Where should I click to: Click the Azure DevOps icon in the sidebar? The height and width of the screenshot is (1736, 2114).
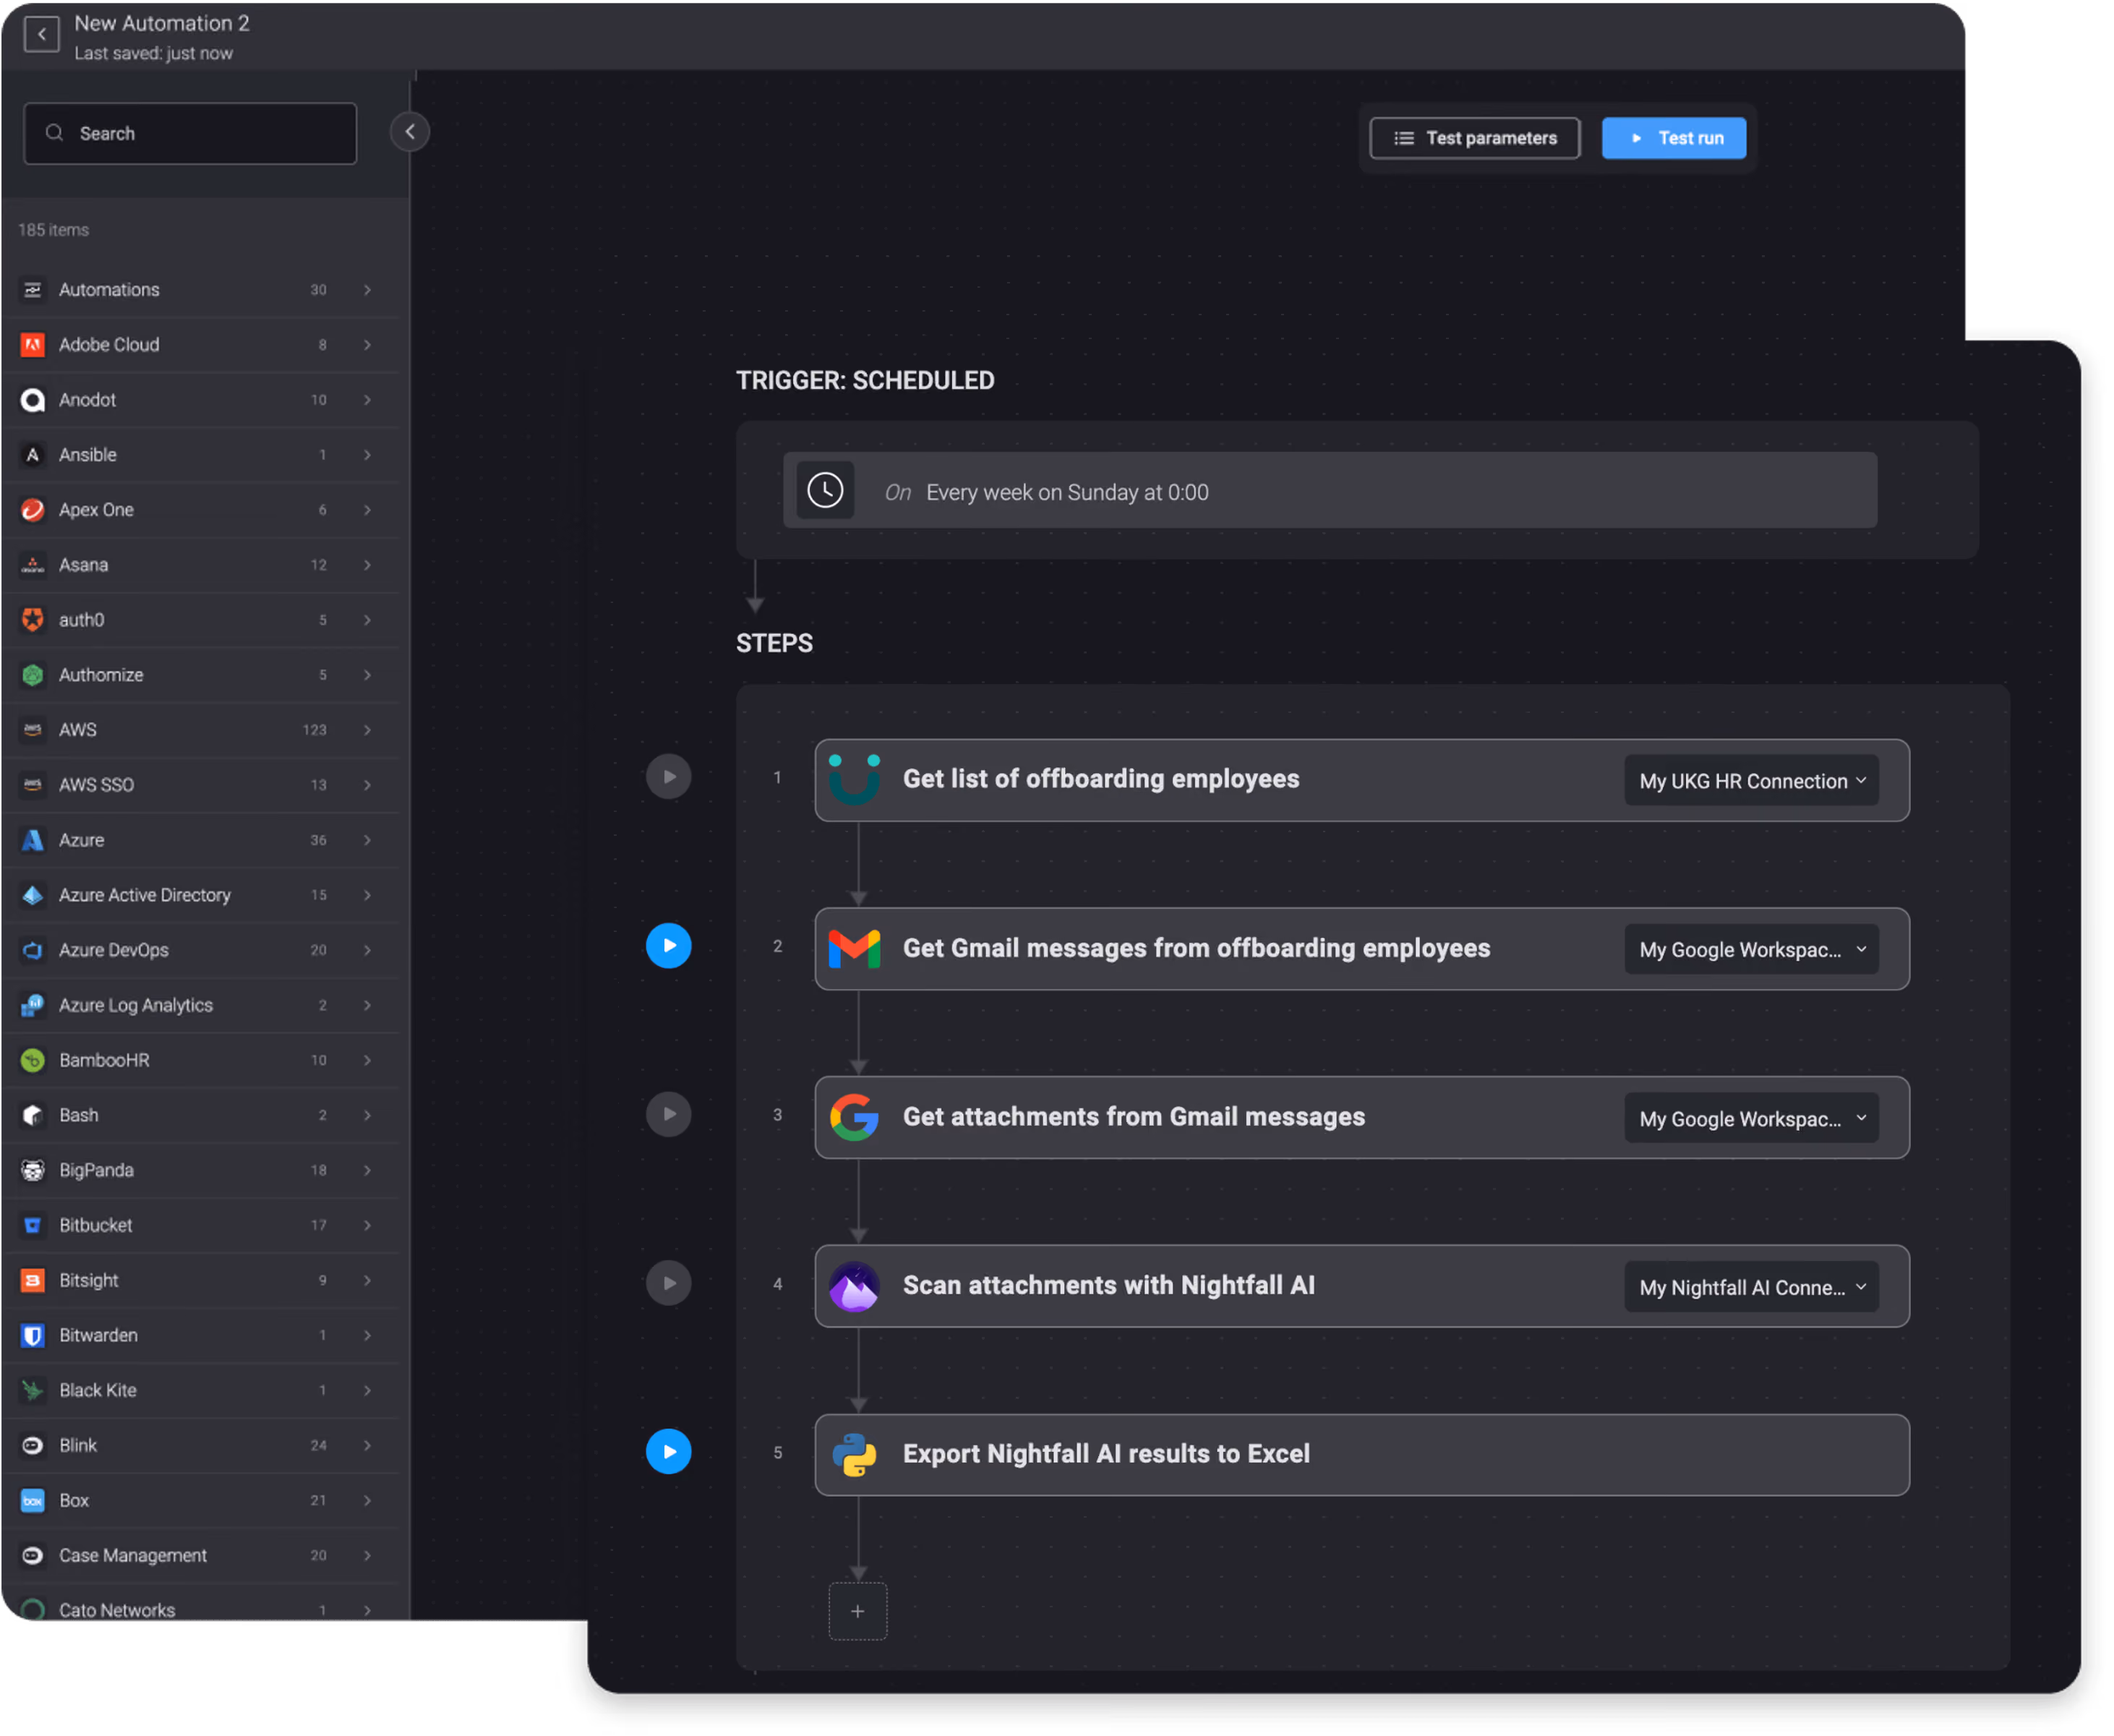[x=33, y=951]
